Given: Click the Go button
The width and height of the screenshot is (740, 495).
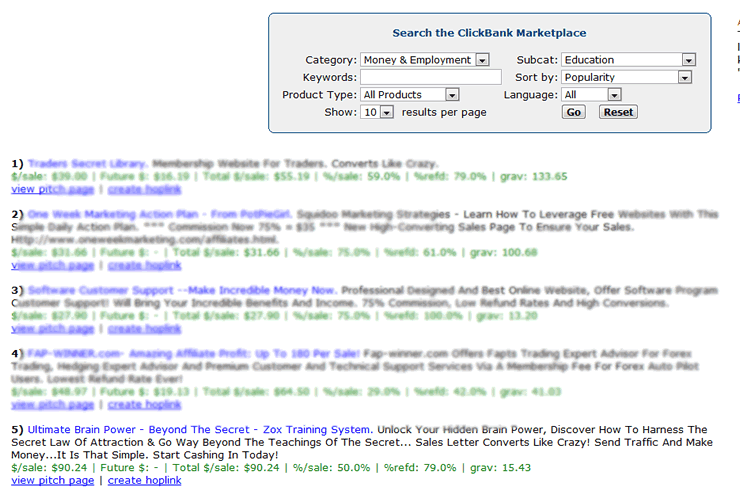Looking at the screenshot, I should point(573,112).
